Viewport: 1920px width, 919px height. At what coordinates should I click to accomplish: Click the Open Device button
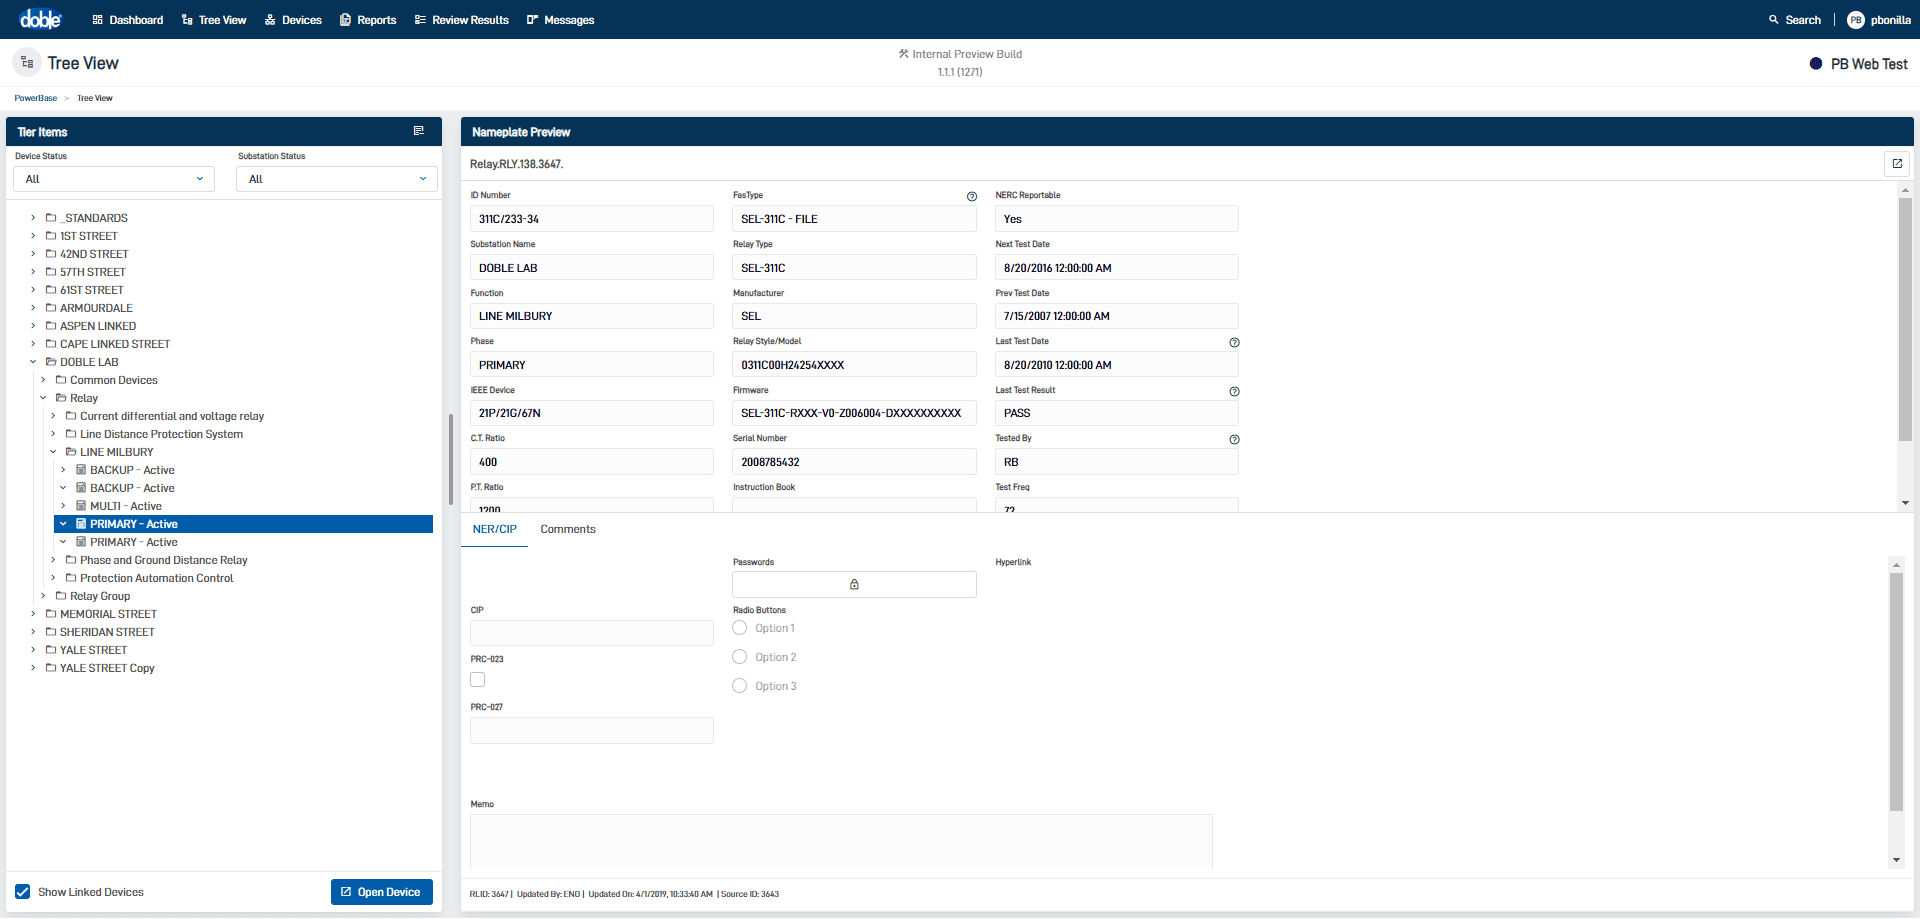(x=382, y=892)
